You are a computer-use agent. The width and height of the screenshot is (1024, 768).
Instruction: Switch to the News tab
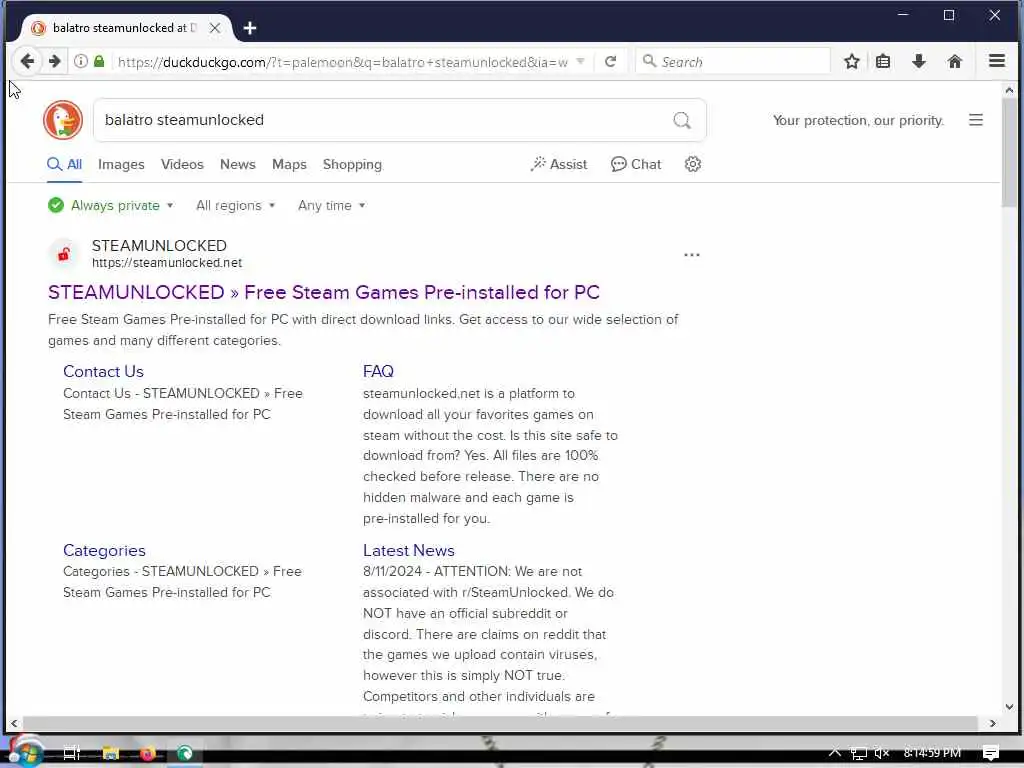click(238, 165)
